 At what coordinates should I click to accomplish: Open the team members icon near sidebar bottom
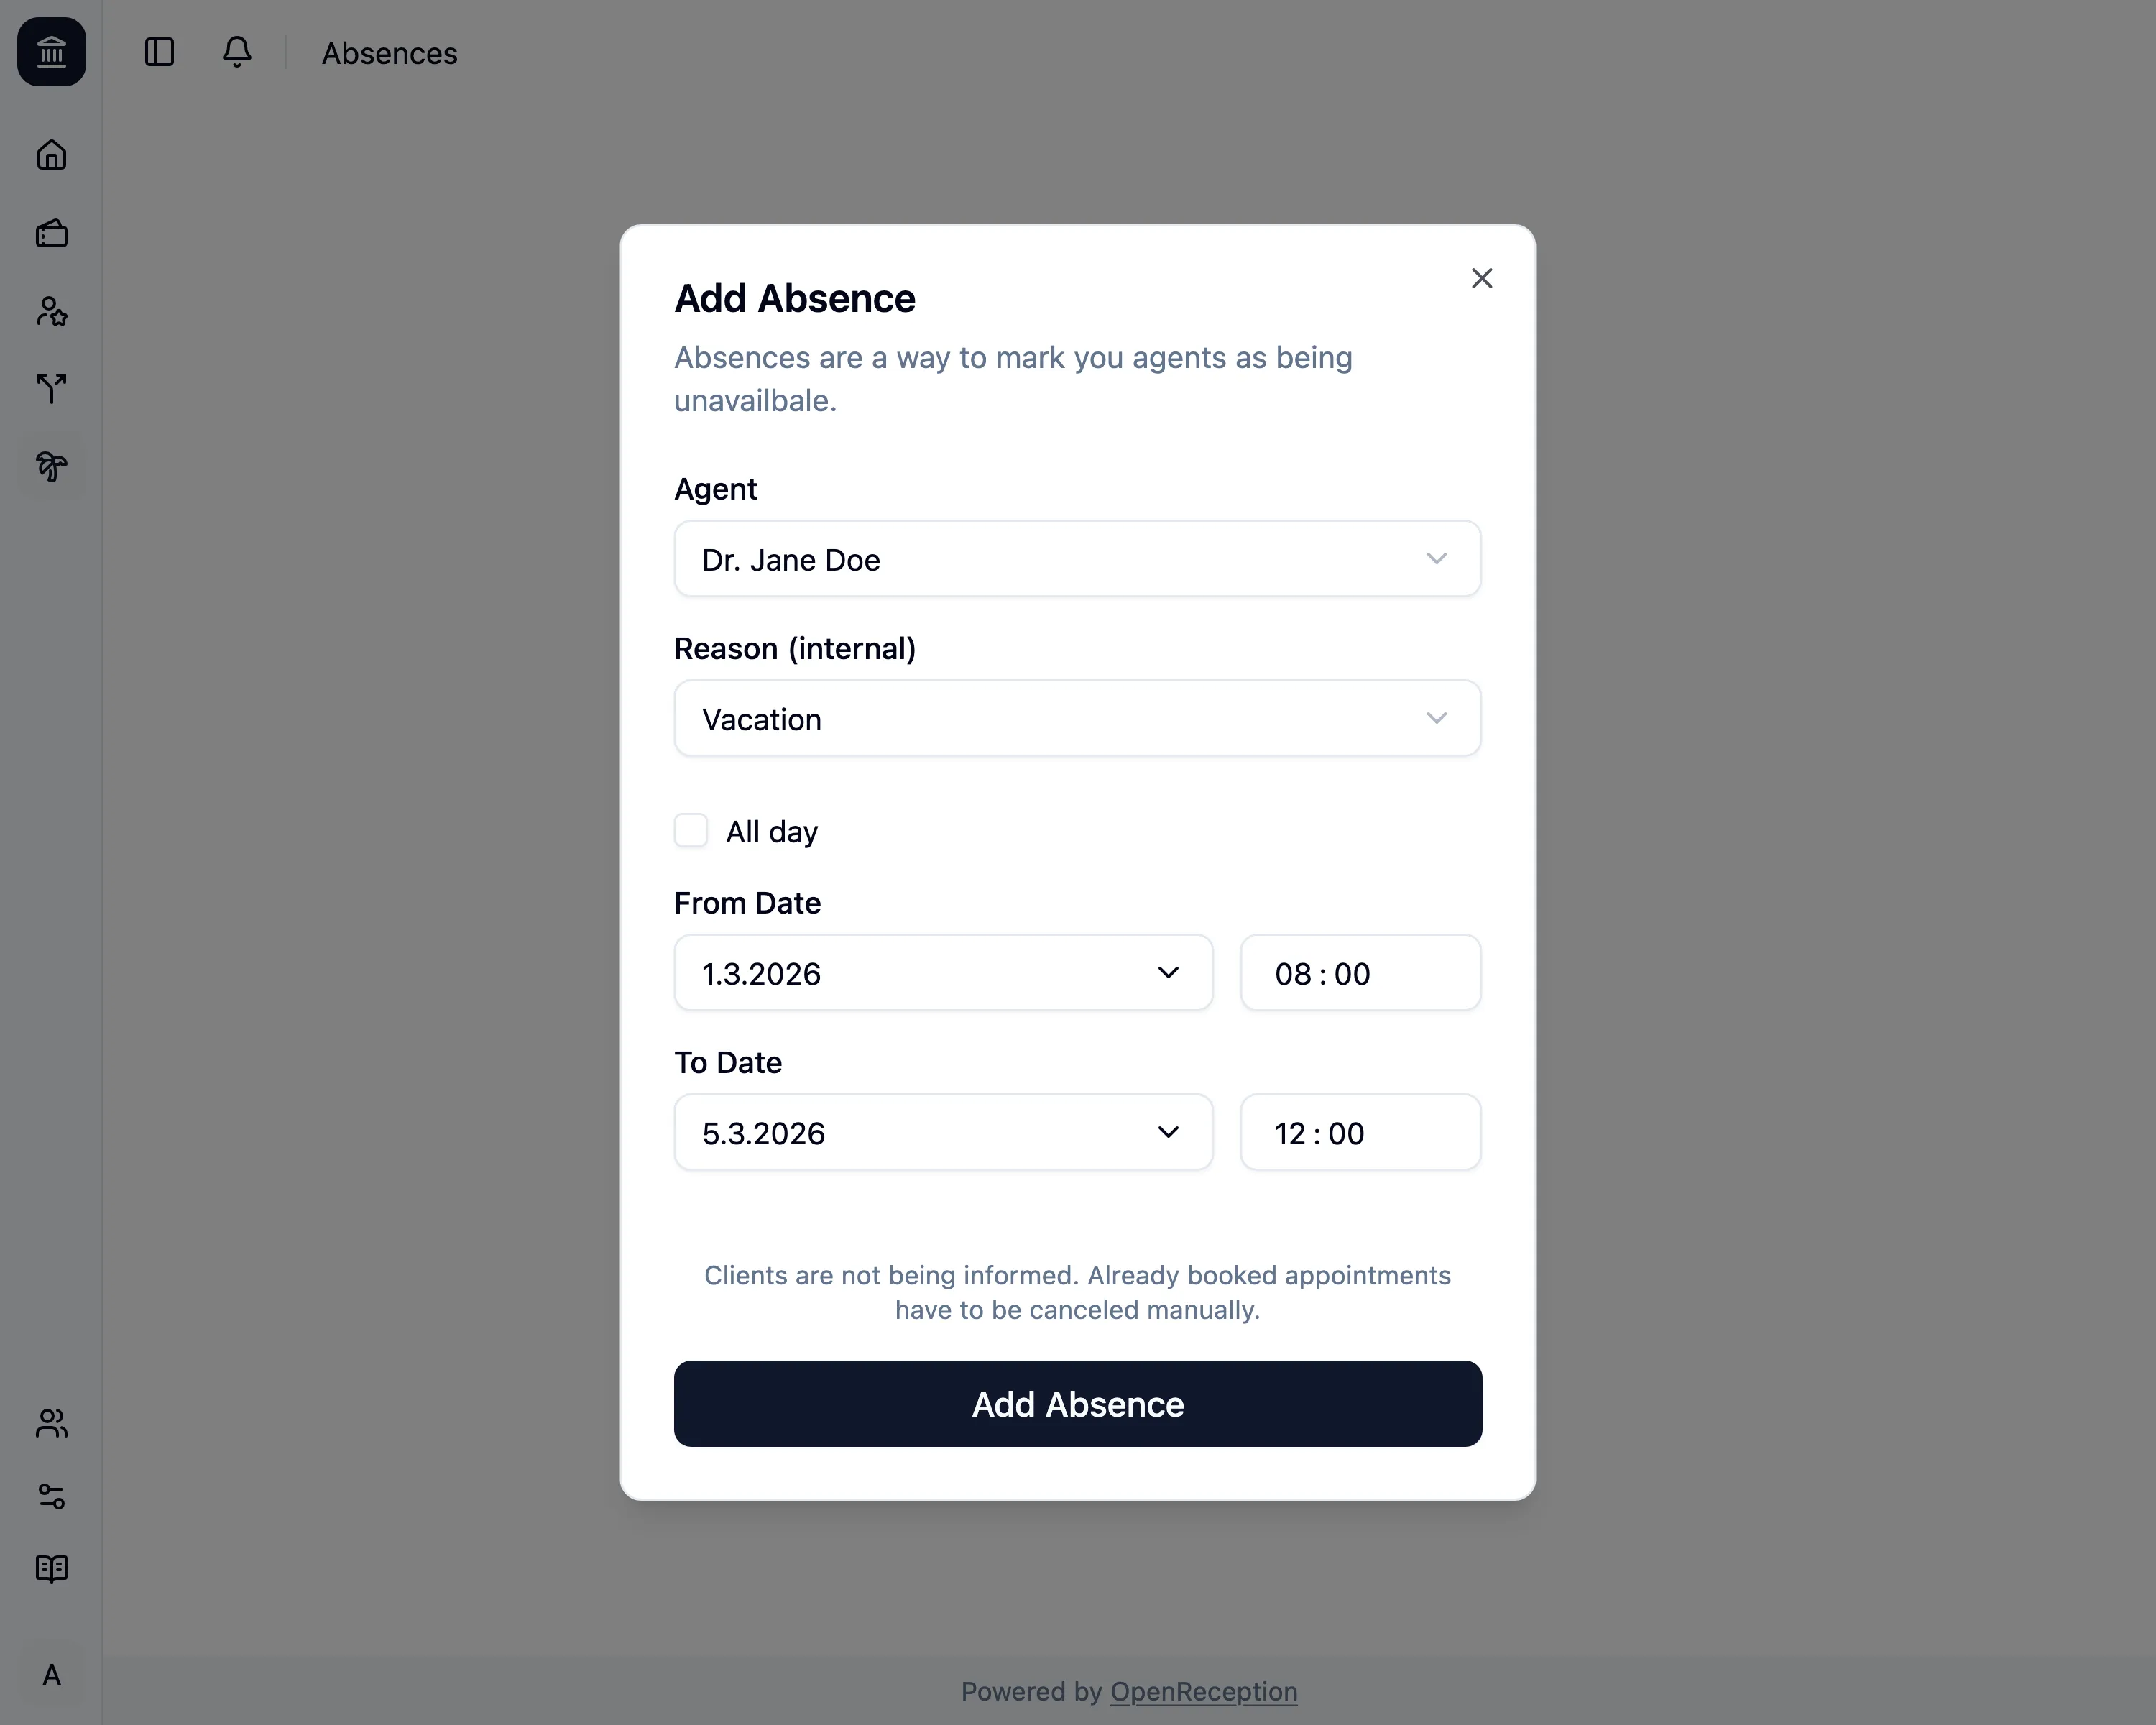click(51, 1424)
